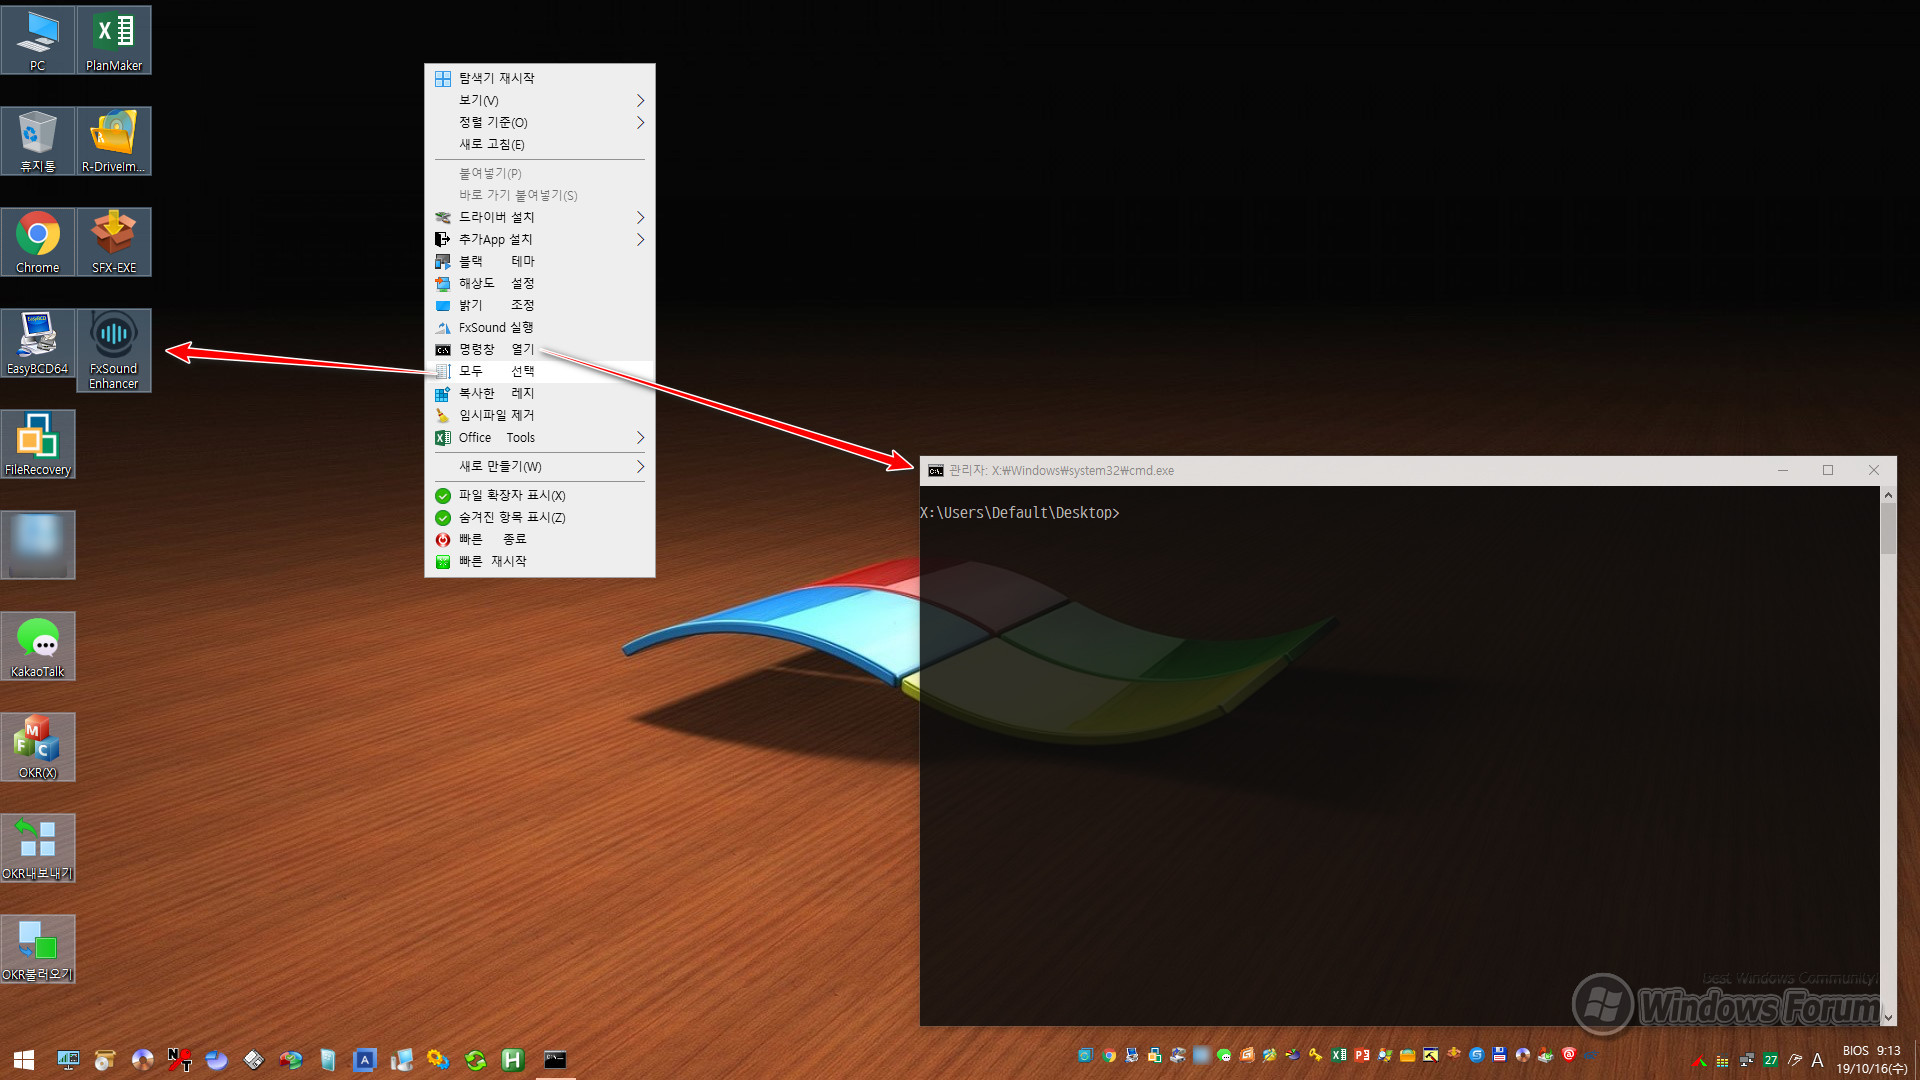Select the OKR(X) desktop icon
Screen dimensions: 1920x1080
pos(38,747)
